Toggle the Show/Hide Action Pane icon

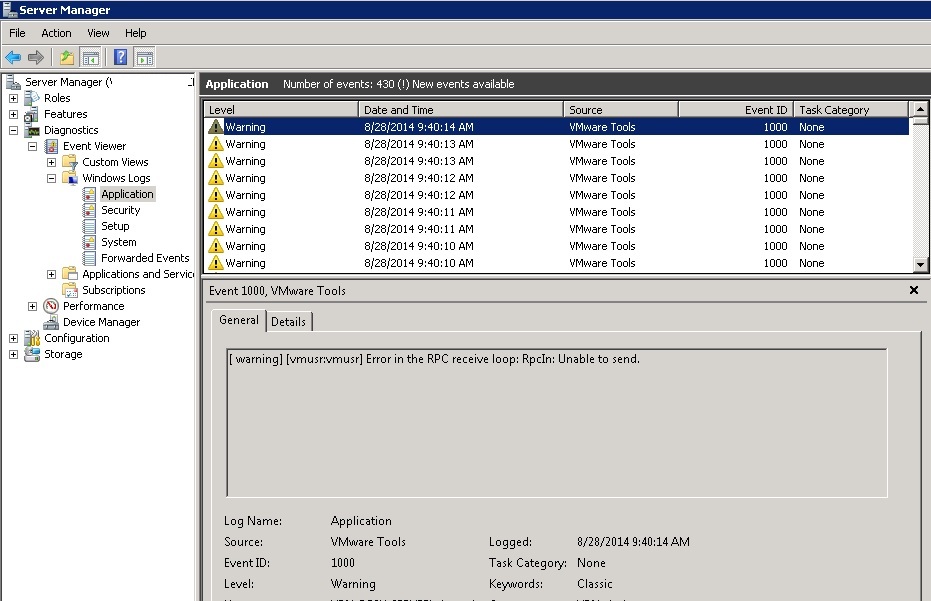(x=145, y=58)
